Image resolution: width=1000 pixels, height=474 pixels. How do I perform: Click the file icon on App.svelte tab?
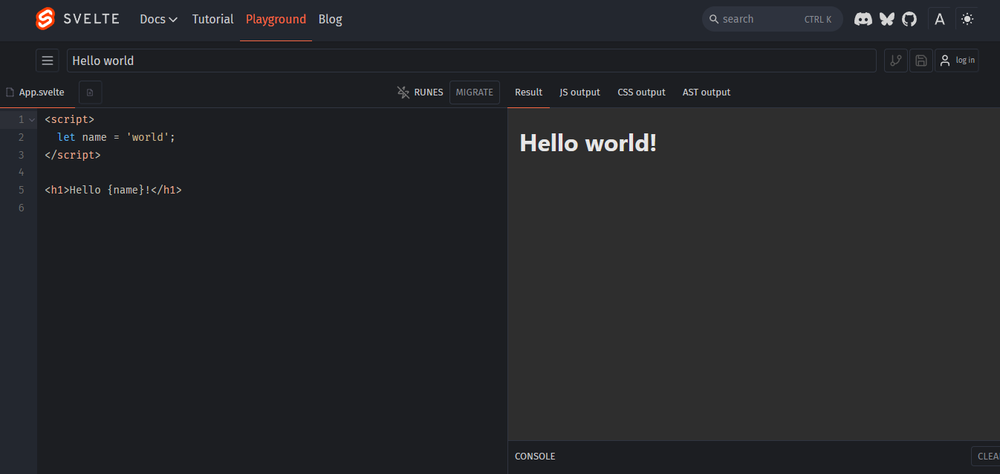tap(10, 93)
